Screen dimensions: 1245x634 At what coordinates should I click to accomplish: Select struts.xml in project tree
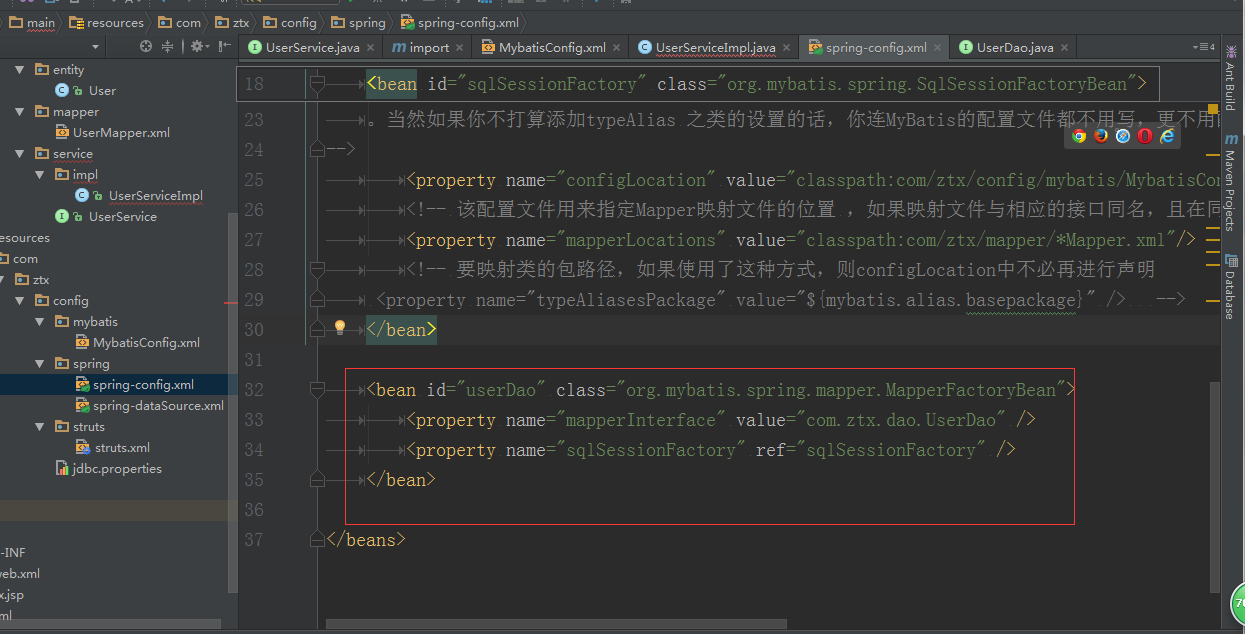[x=122, y=448]
